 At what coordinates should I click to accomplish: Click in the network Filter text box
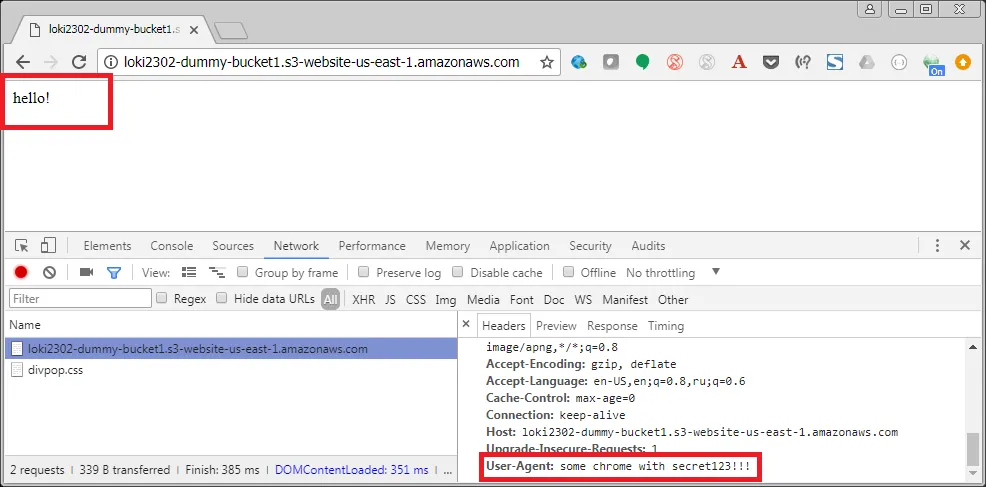(x=80, y=298)
